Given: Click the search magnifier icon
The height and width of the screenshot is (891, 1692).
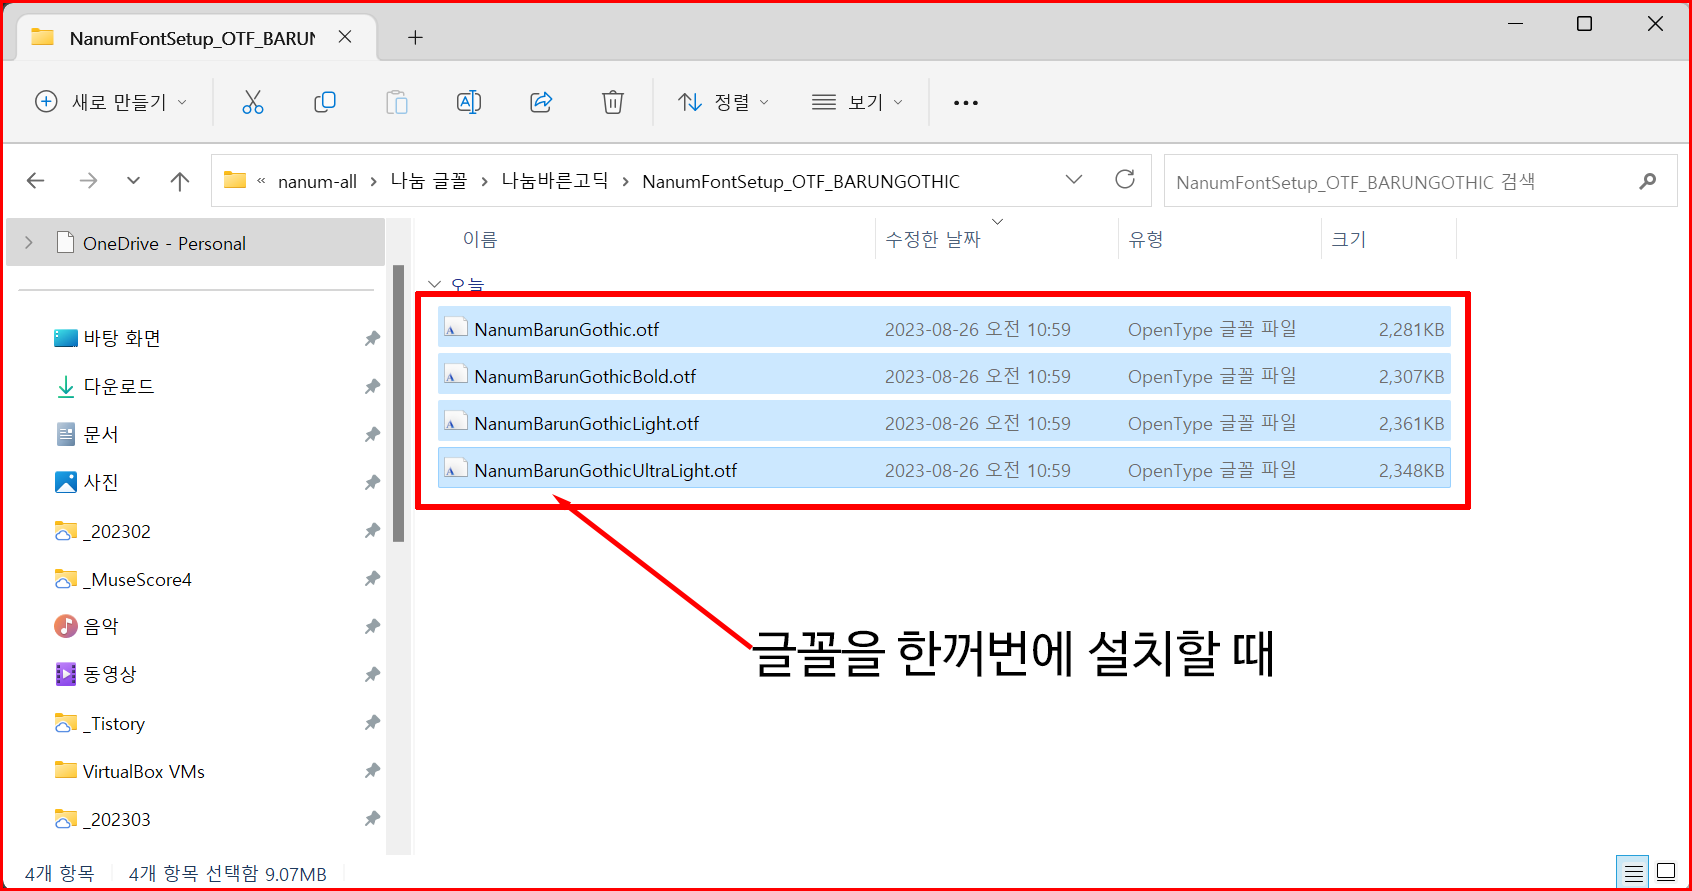Looking at the screenshot, I should coord(1648,181).
